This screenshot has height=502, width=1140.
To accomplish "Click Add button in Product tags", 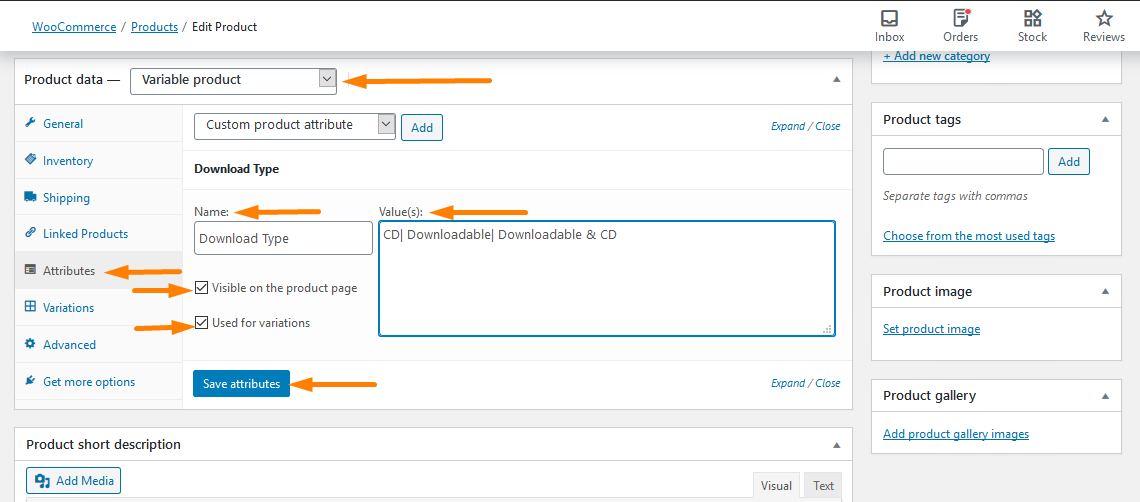I will pos(1069,162).
